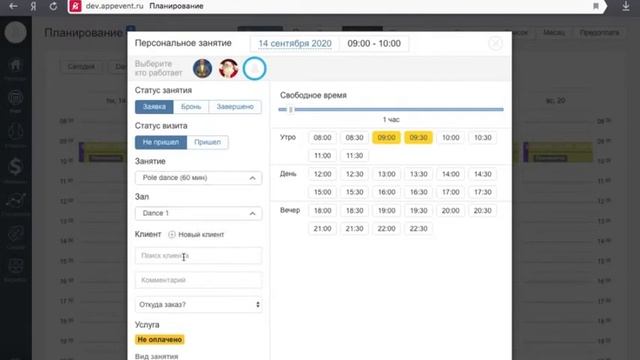The image size is (640, 360).
Task: Select the Santa hat trainer avatar
Action: pyautogui.click(x=228, y=68)
